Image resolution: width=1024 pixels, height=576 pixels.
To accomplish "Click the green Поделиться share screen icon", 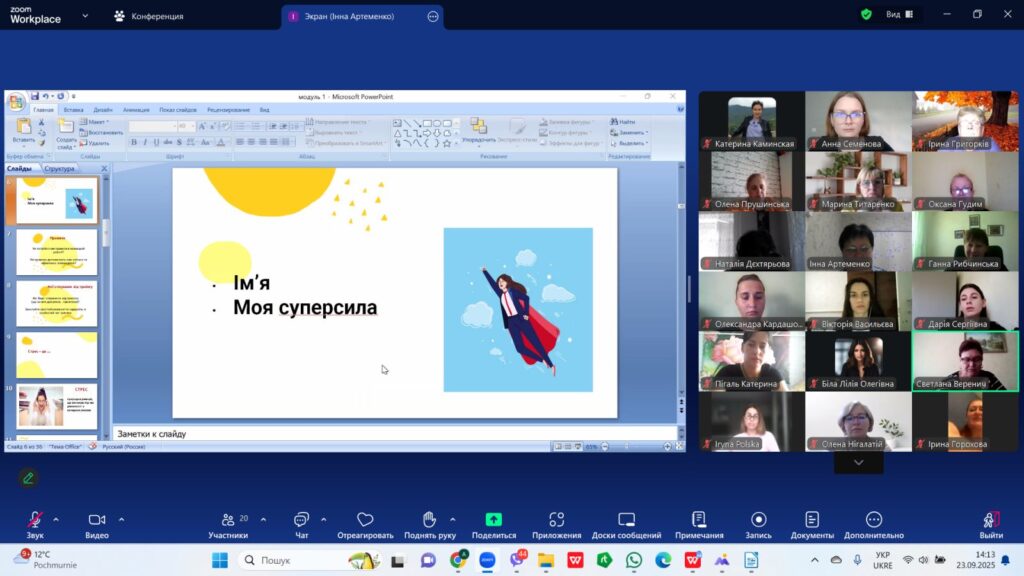I will point(493,520).
